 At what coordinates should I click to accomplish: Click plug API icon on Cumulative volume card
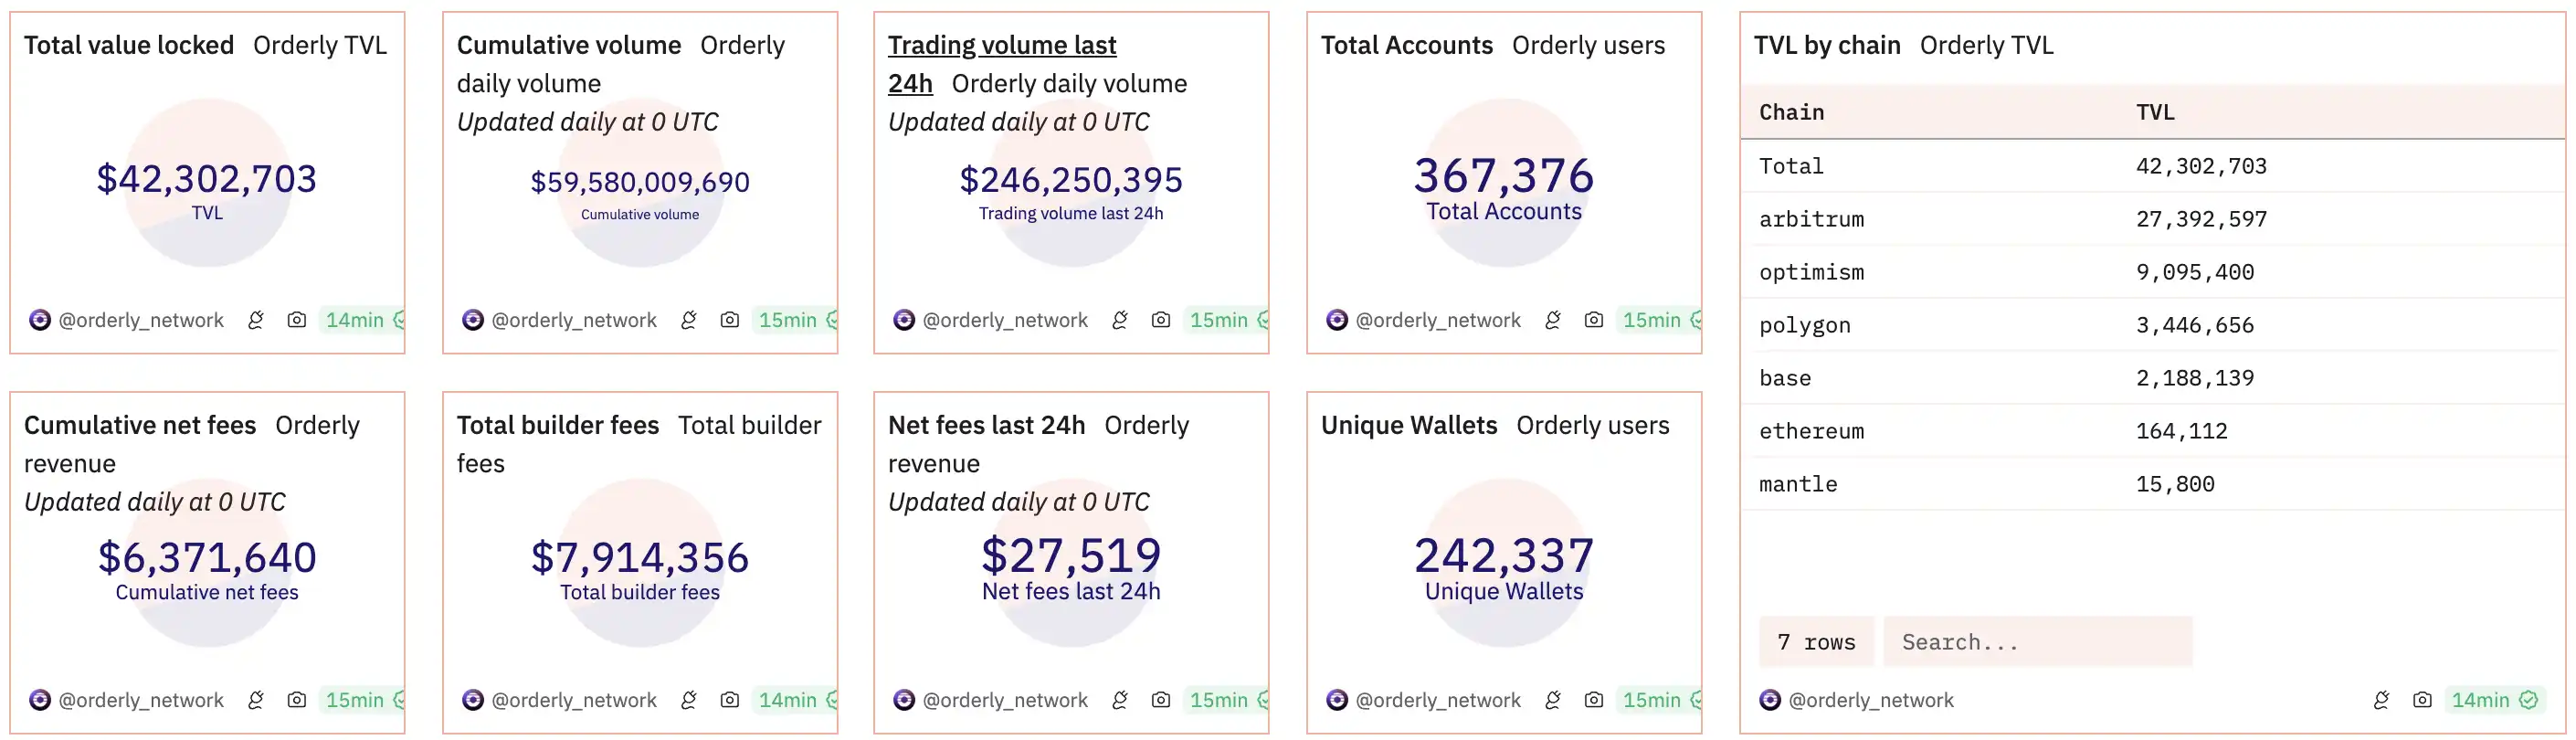[x=689, y=320]
